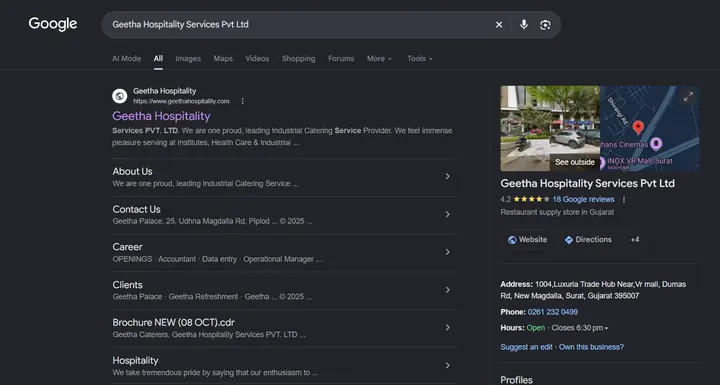Expand business hours next to Closes 6:30 pm
Image resolution: width=720 pixels, height=385 pixels.
(x=607, y=328)
